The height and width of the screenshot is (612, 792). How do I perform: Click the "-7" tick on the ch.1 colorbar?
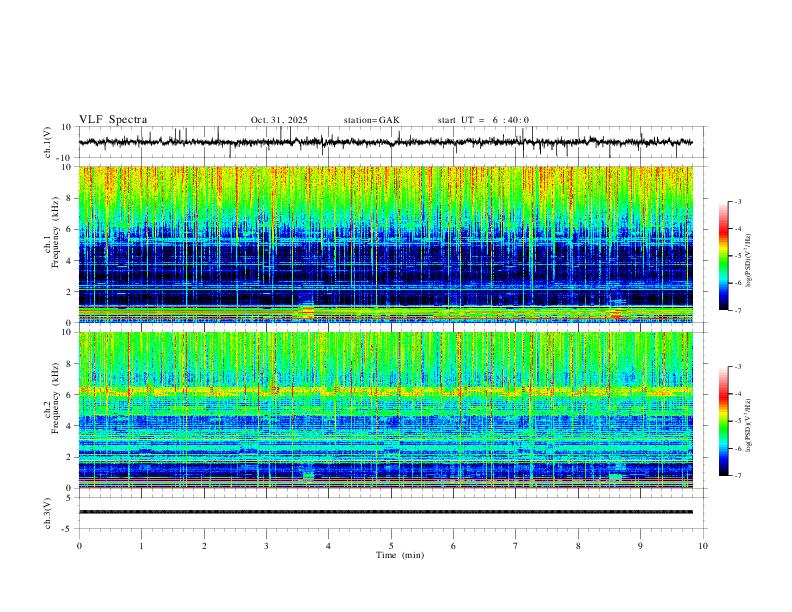point(737,311)
